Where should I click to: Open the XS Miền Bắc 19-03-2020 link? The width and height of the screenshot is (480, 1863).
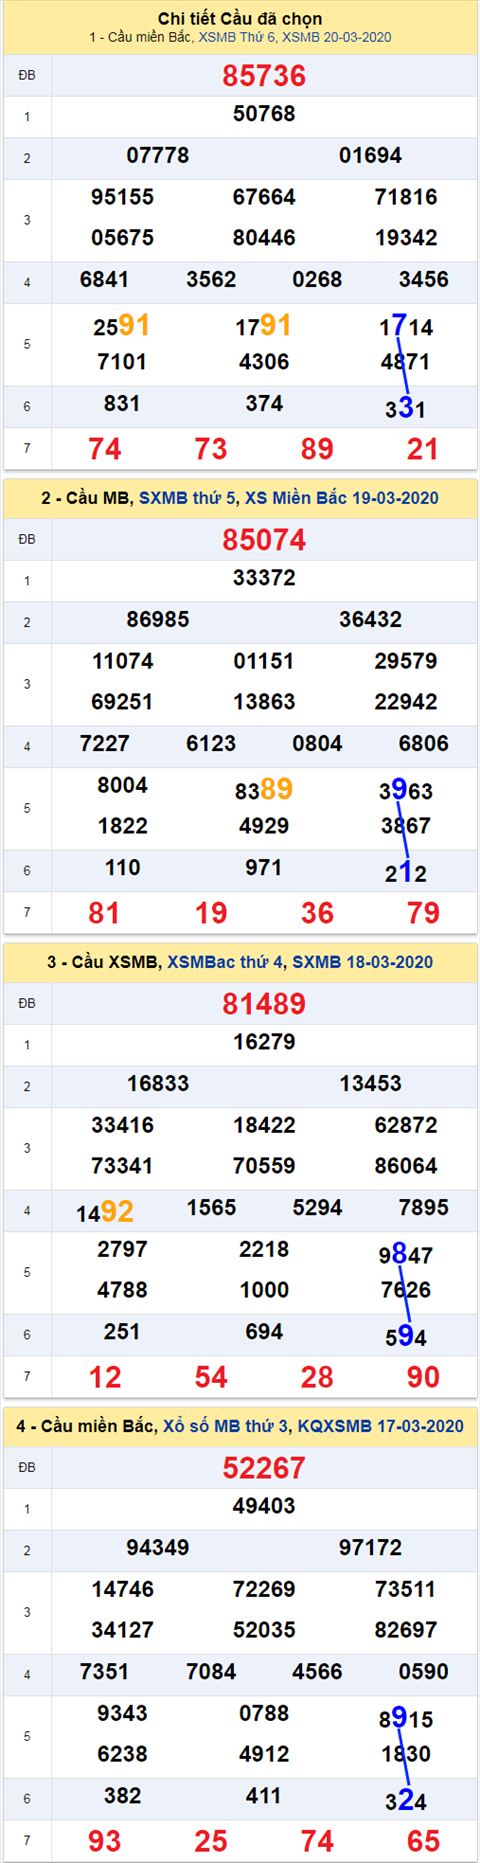tap(342, 498)
